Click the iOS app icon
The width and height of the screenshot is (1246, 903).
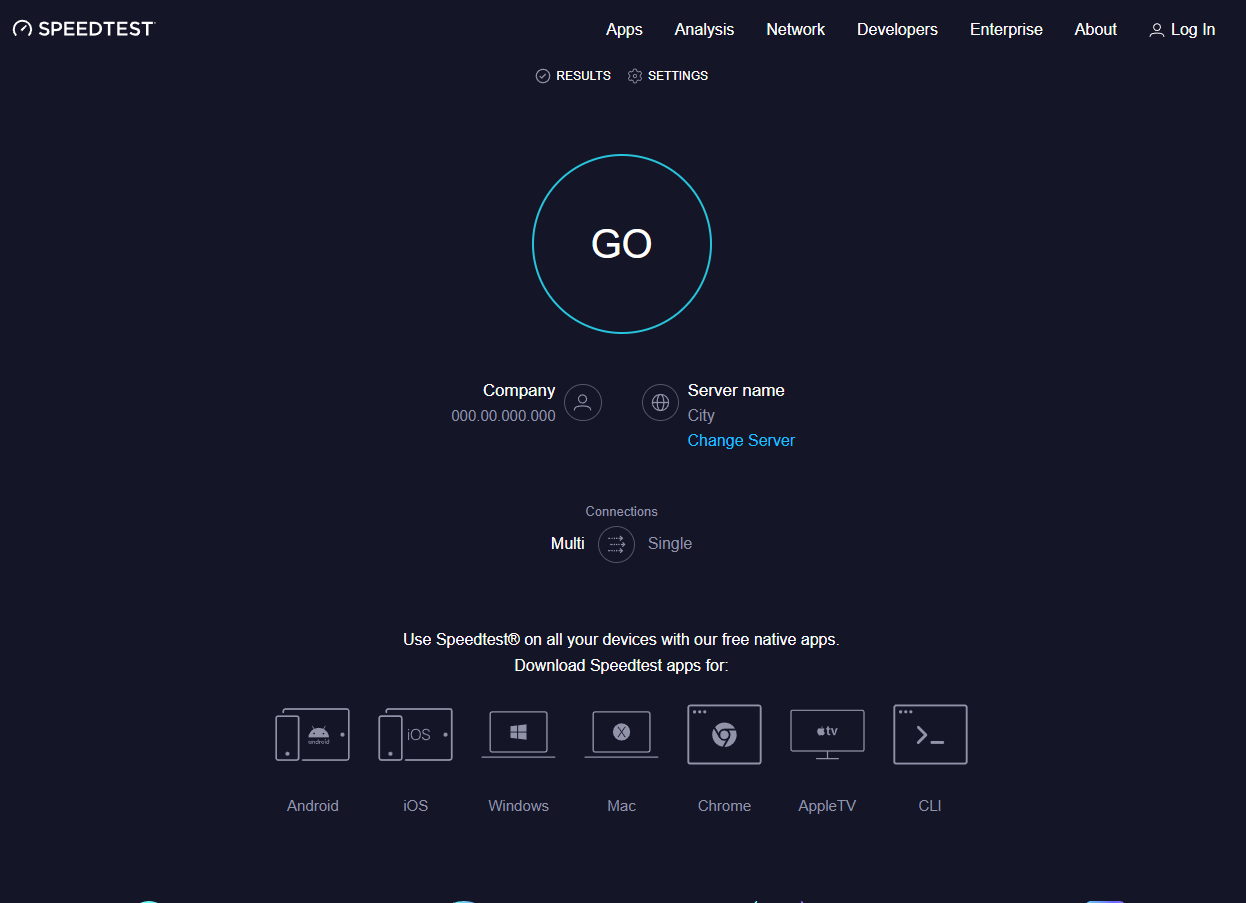point(416,735)
